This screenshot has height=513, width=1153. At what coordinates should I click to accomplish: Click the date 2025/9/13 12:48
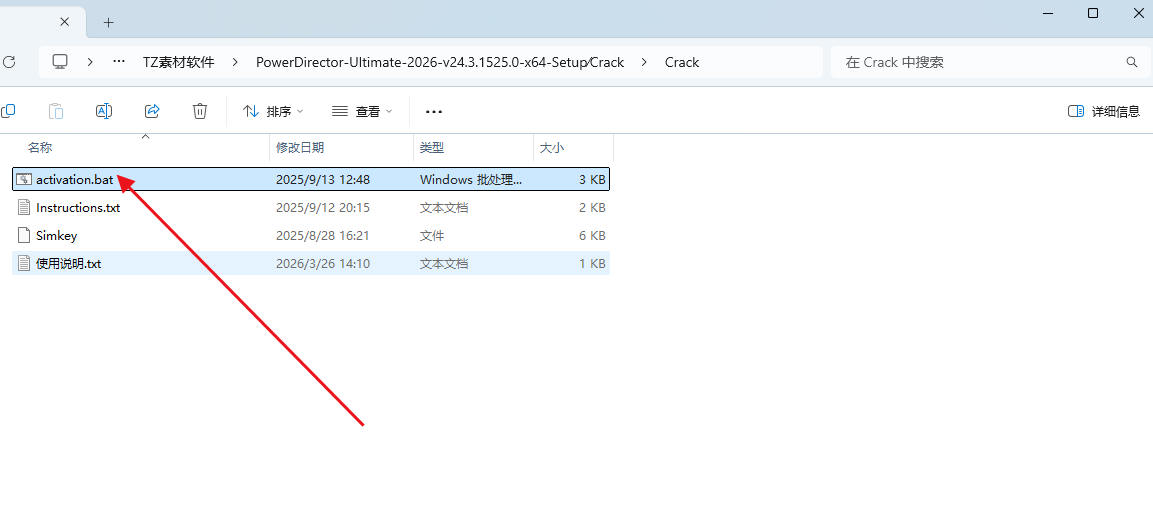(x=323, y=179)
